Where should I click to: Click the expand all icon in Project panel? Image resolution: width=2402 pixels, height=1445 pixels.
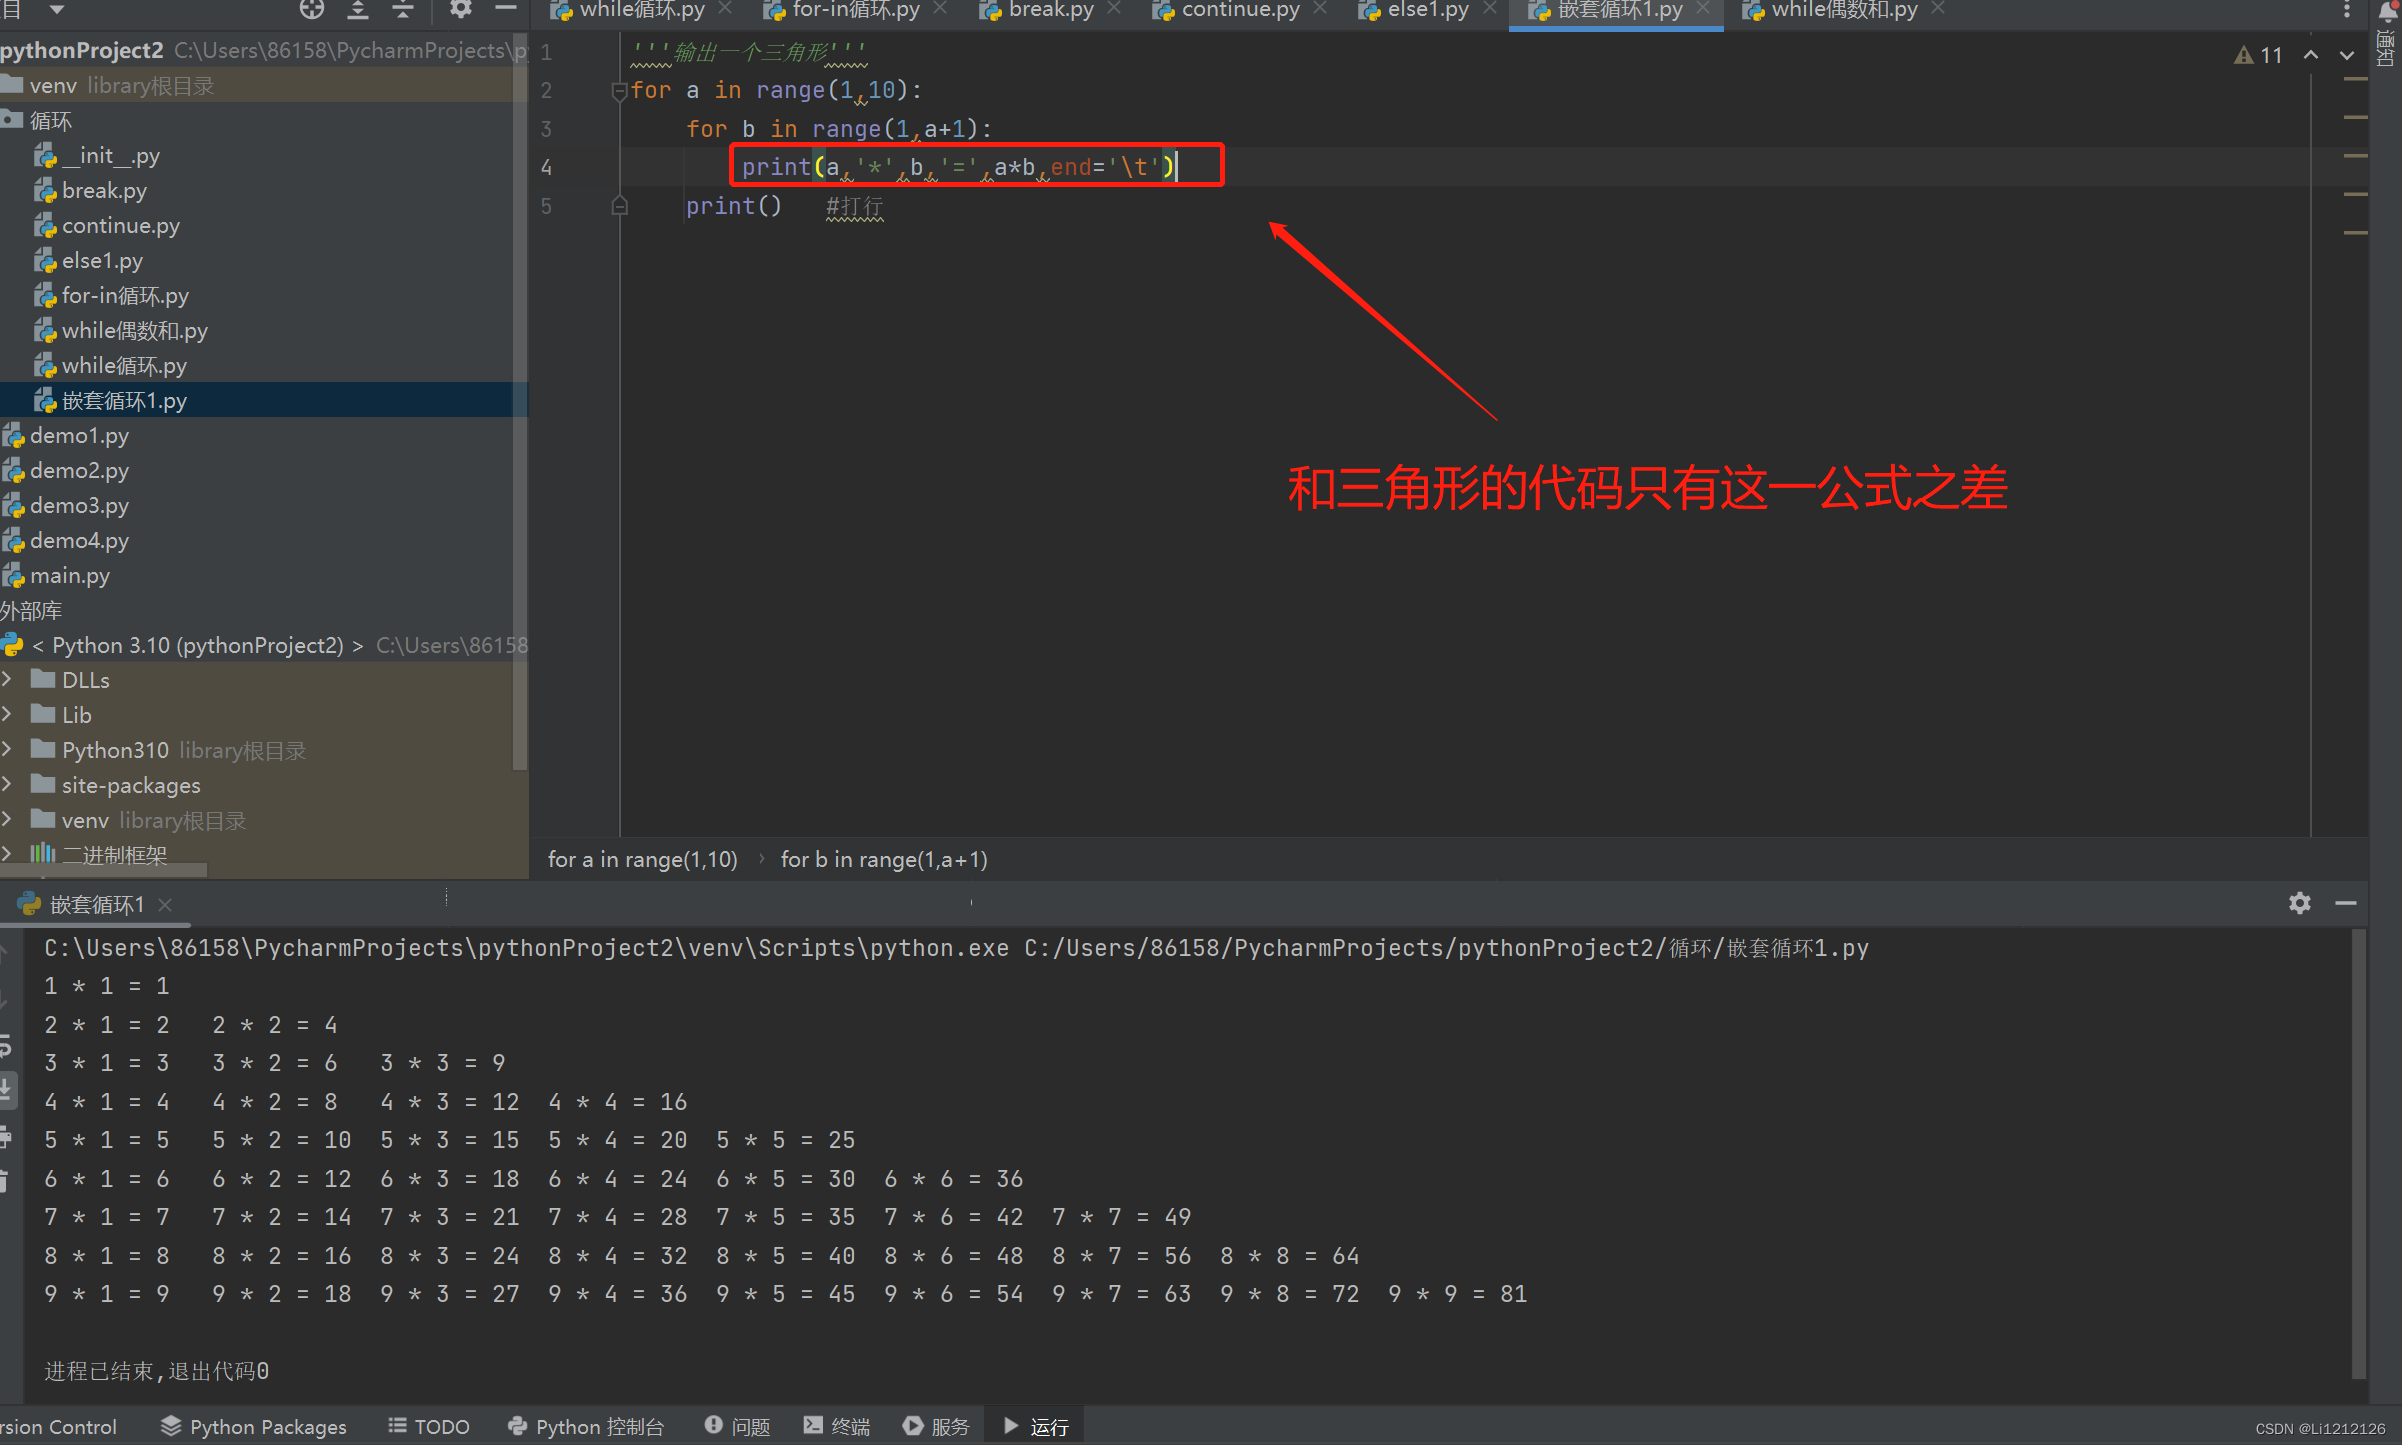click(x=358, y=10)
